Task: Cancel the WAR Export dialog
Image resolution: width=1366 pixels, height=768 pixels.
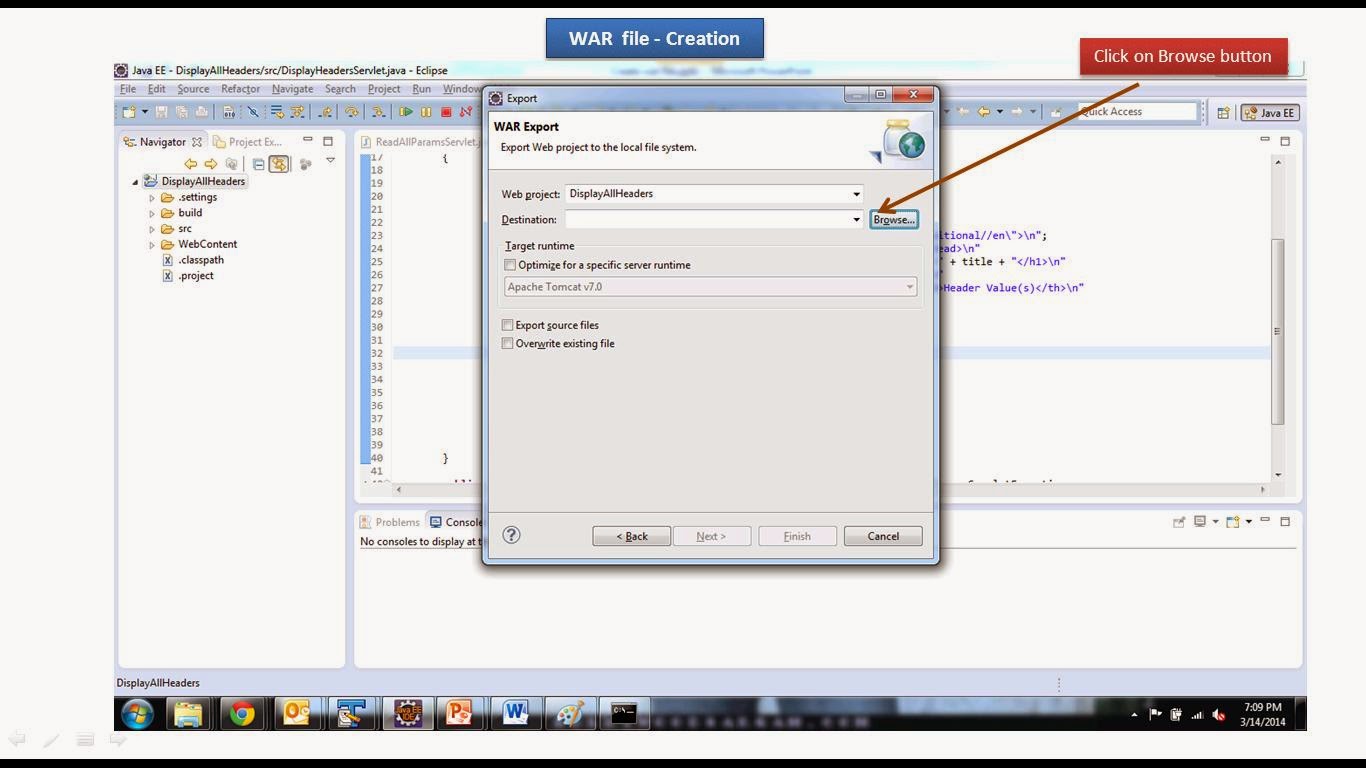Action: 882,535
